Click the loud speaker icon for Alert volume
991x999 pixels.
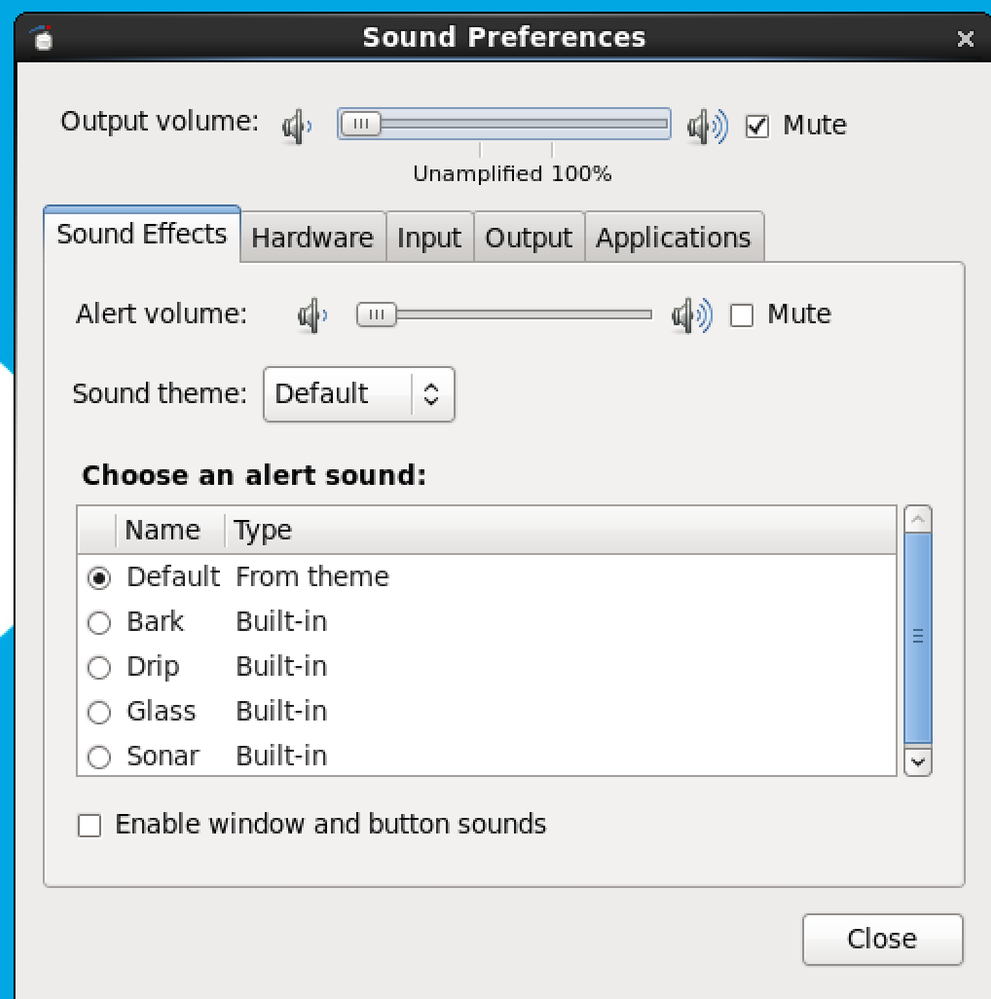click(x=691, y=317)
